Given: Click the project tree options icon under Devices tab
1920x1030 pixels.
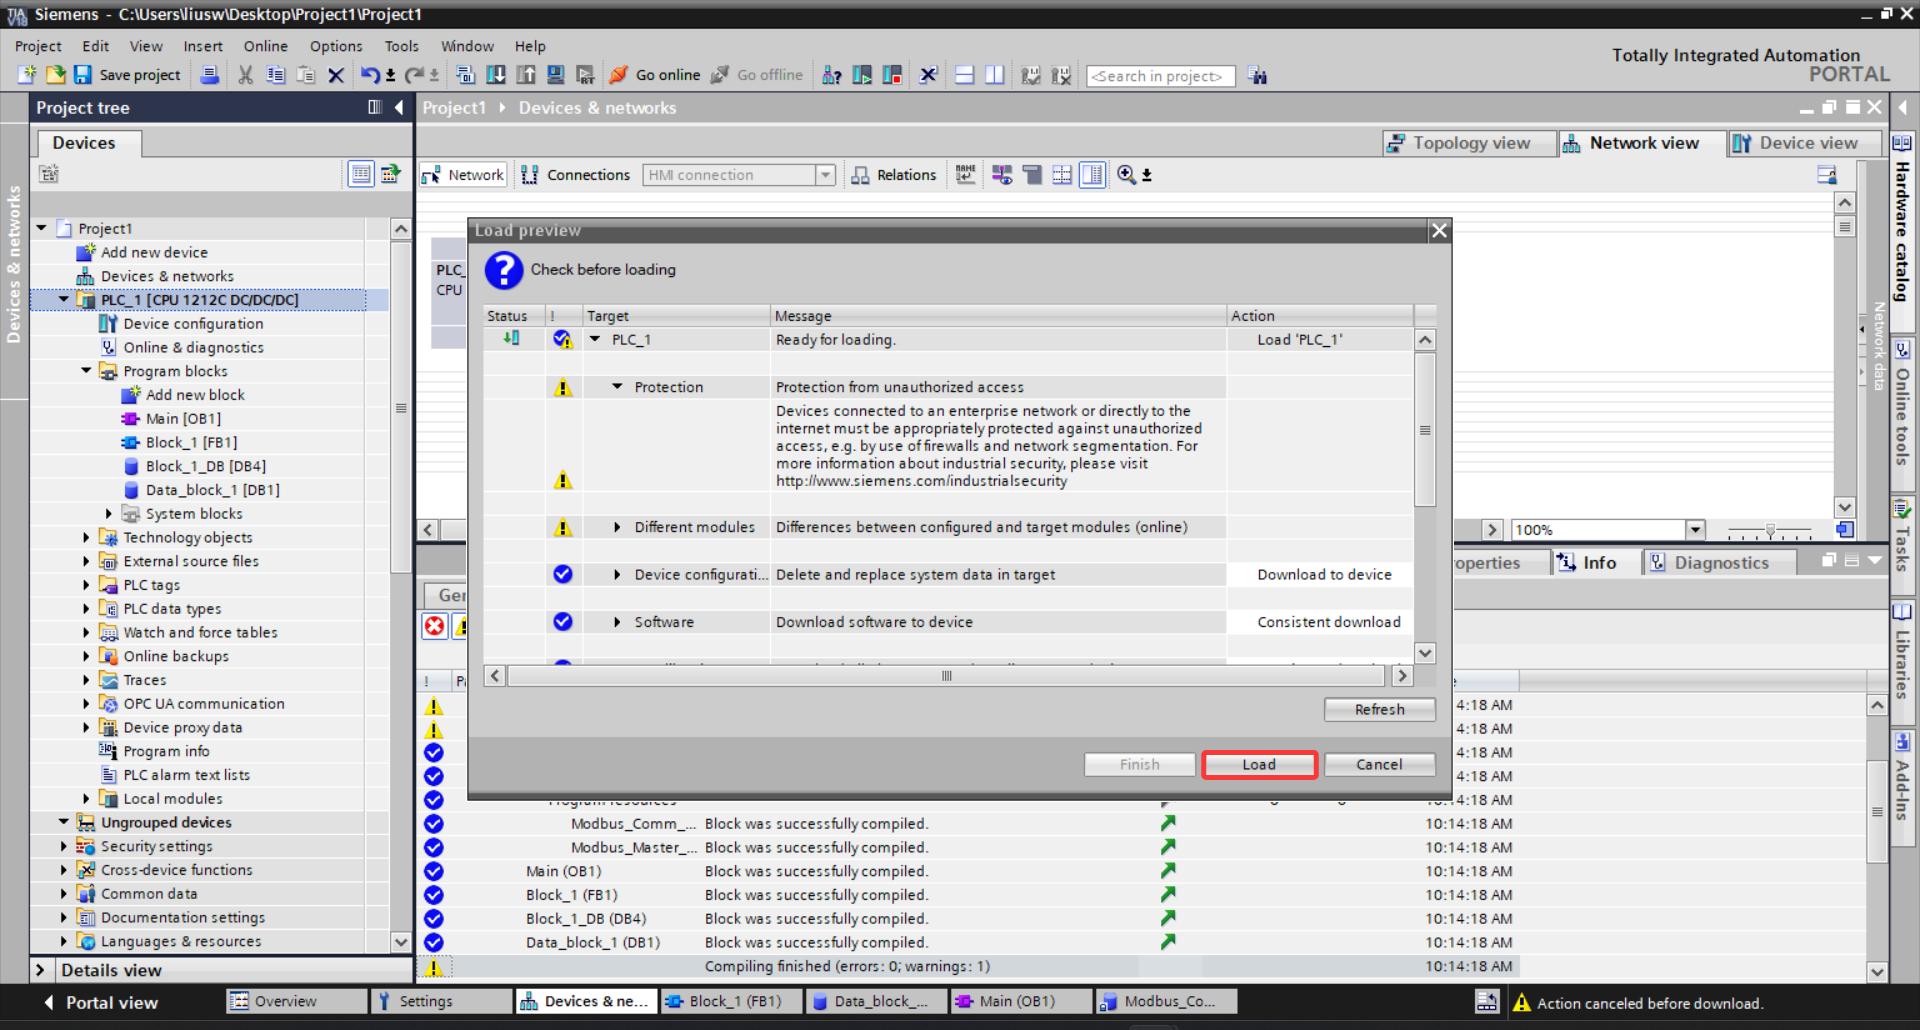Looking at the screenshot, I should pyautogui.click(x=48, y=174).
